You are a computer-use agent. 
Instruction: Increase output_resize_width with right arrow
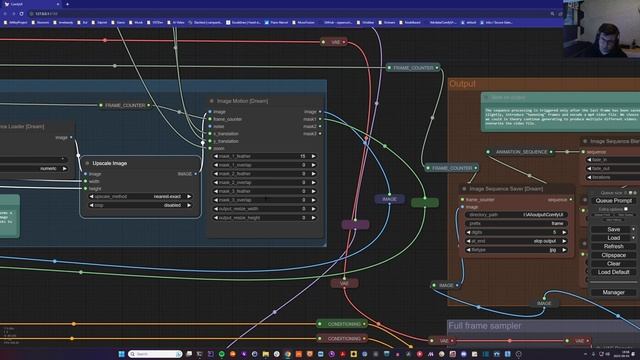coord(313,209)
